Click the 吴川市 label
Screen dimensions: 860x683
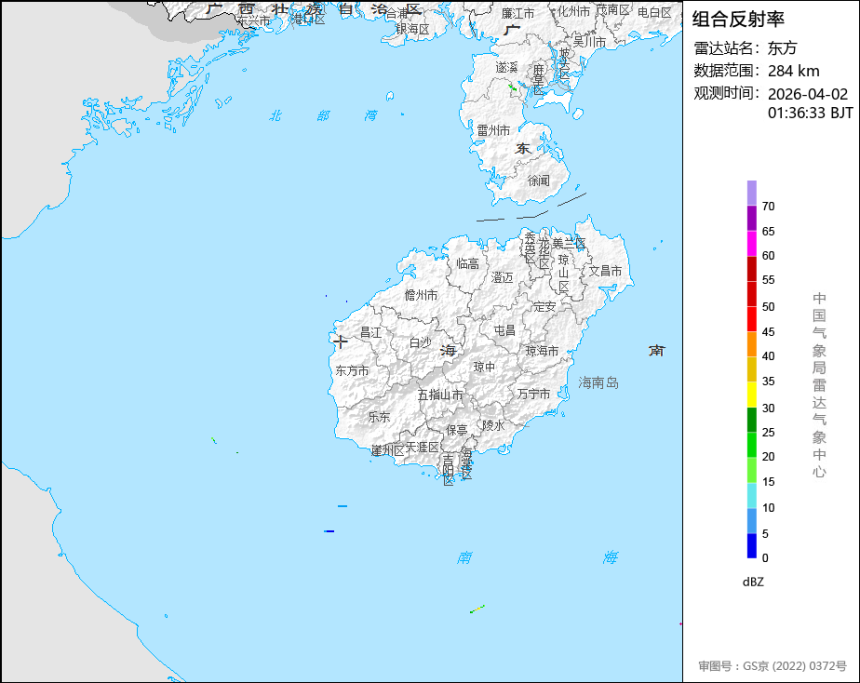point(590,42)
